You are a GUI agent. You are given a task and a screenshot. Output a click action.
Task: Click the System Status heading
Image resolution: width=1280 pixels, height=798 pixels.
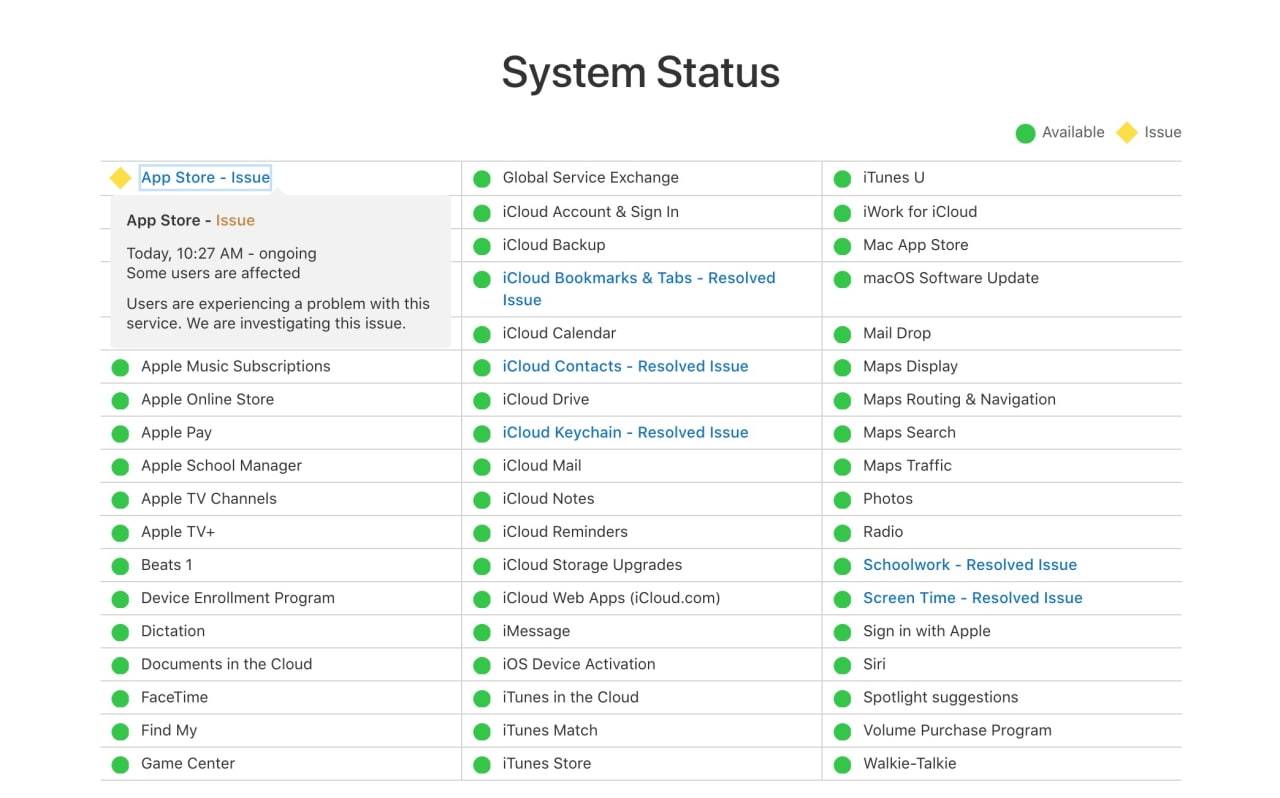[x=640, y=73]
